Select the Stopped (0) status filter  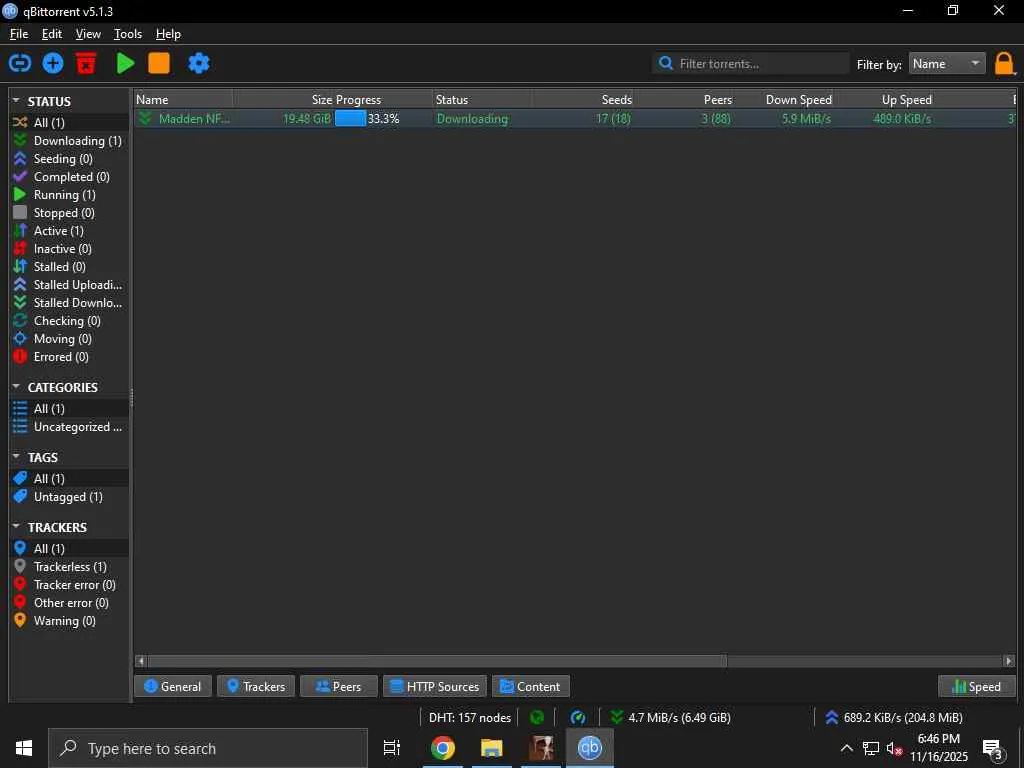pyautogui.click(x=69, y=213)
